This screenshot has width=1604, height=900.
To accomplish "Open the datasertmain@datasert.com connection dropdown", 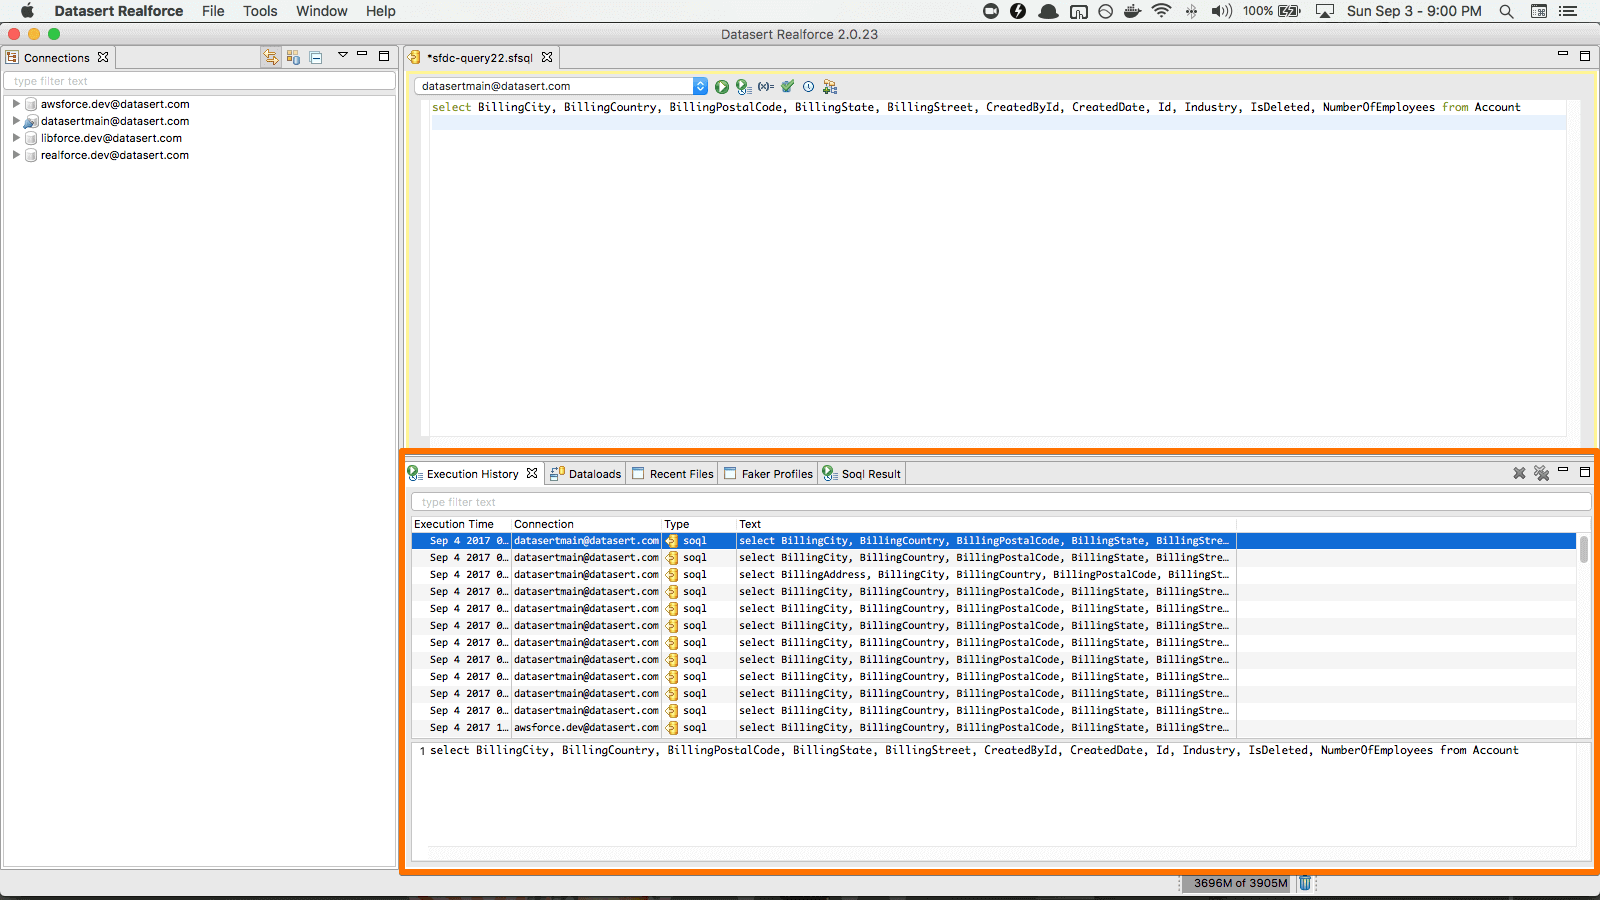I will coord(700,87).
